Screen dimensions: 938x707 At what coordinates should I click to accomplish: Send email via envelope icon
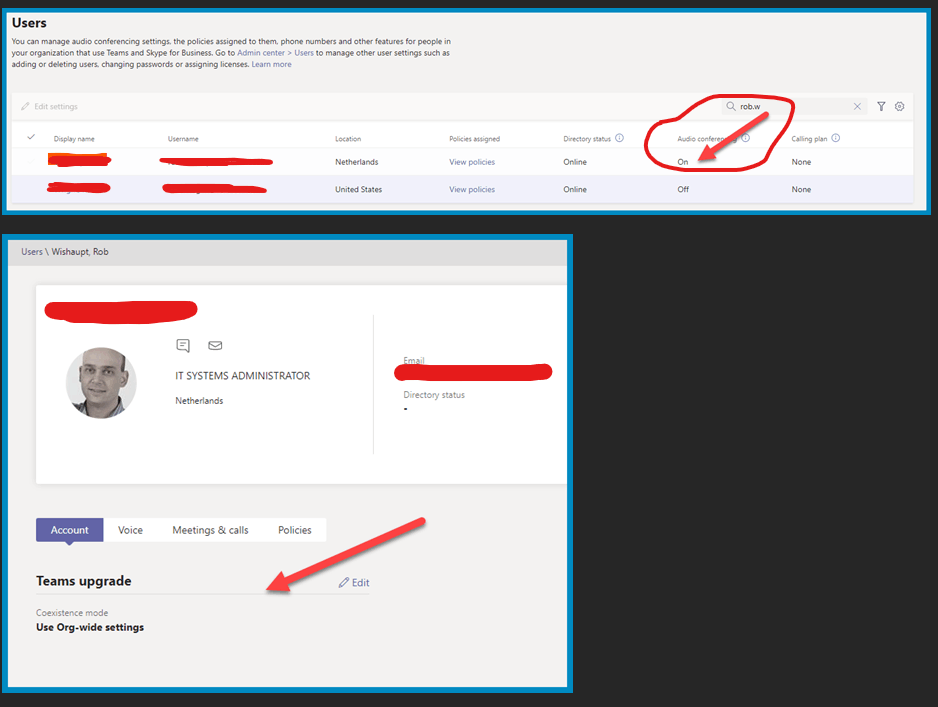[215, 345]
